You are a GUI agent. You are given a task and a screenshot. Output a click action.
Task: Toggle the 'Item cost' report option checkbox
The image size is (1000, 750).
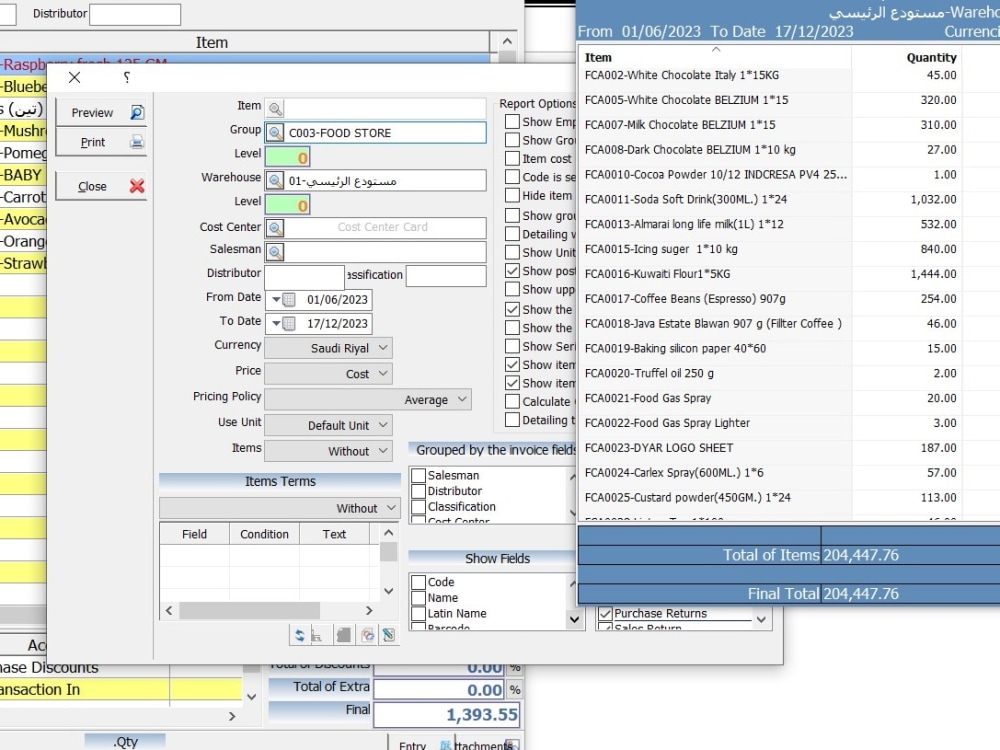[512, 158]
